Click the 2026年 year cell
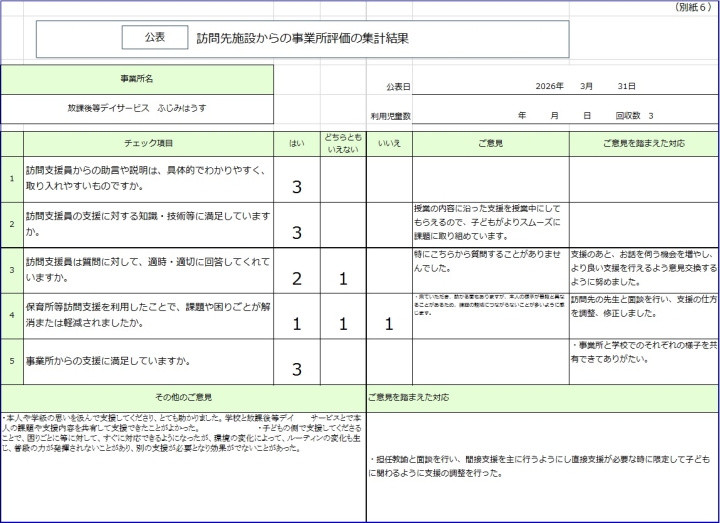This screenshot has height=523, width=720. click(x=549, y=87)
